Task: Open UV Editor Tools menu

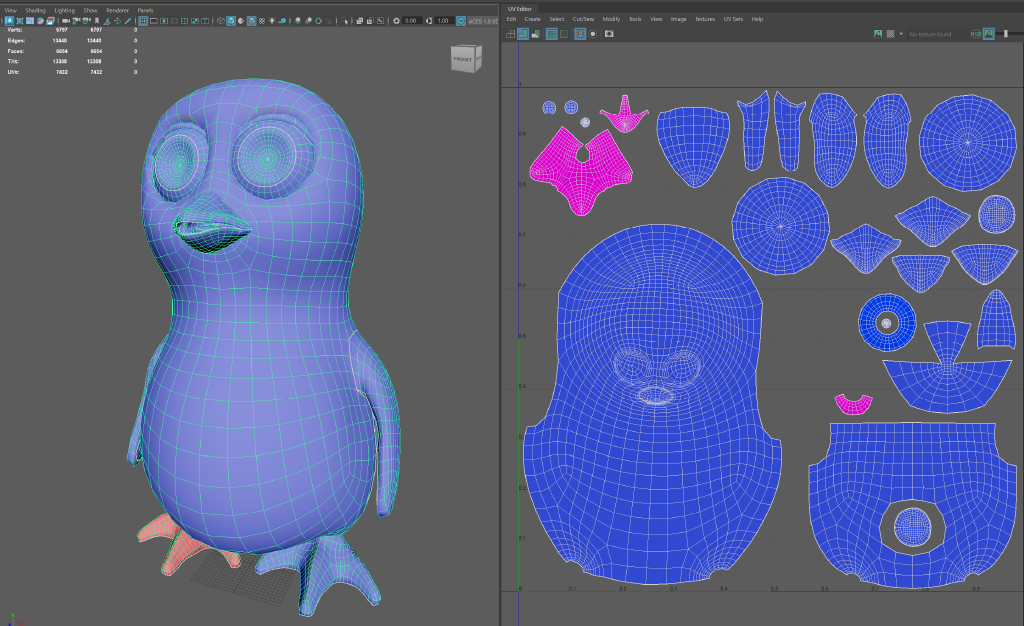Action: pyautogui.click(x=635, y=19)
